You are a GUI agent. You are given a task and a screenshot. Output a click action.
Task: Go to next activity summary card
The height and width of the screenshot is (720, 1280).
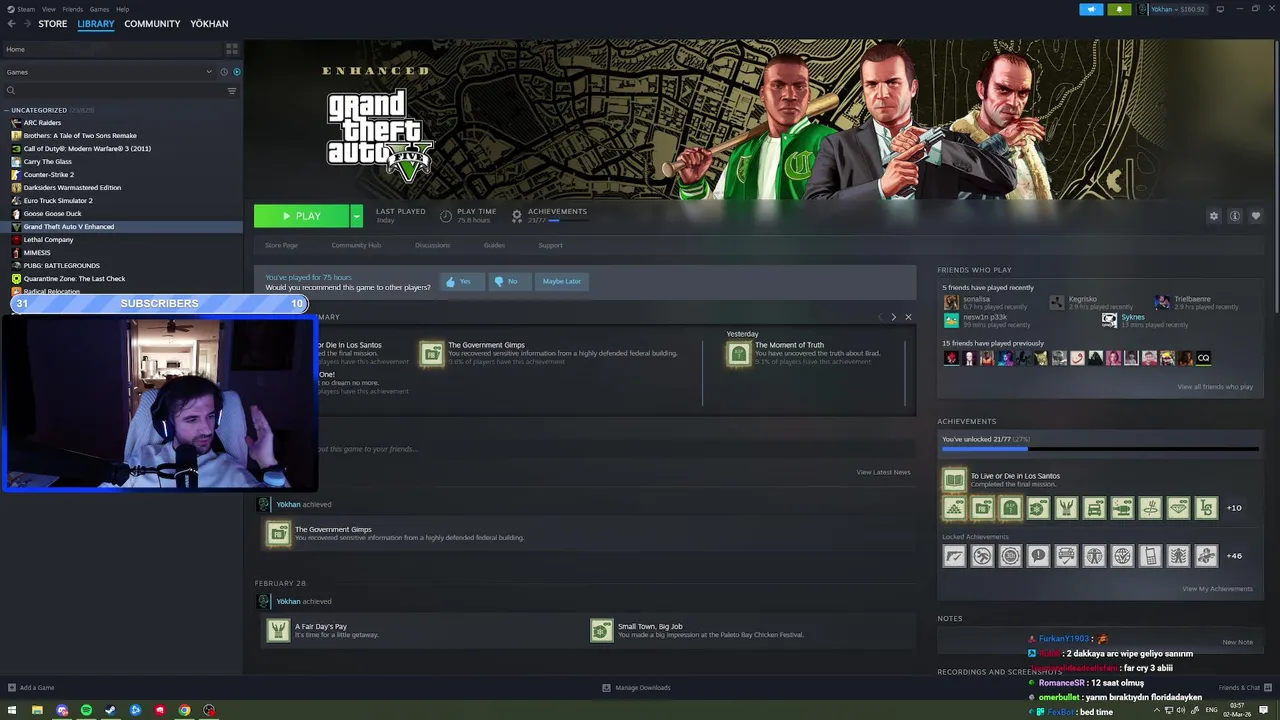(894, 317)
